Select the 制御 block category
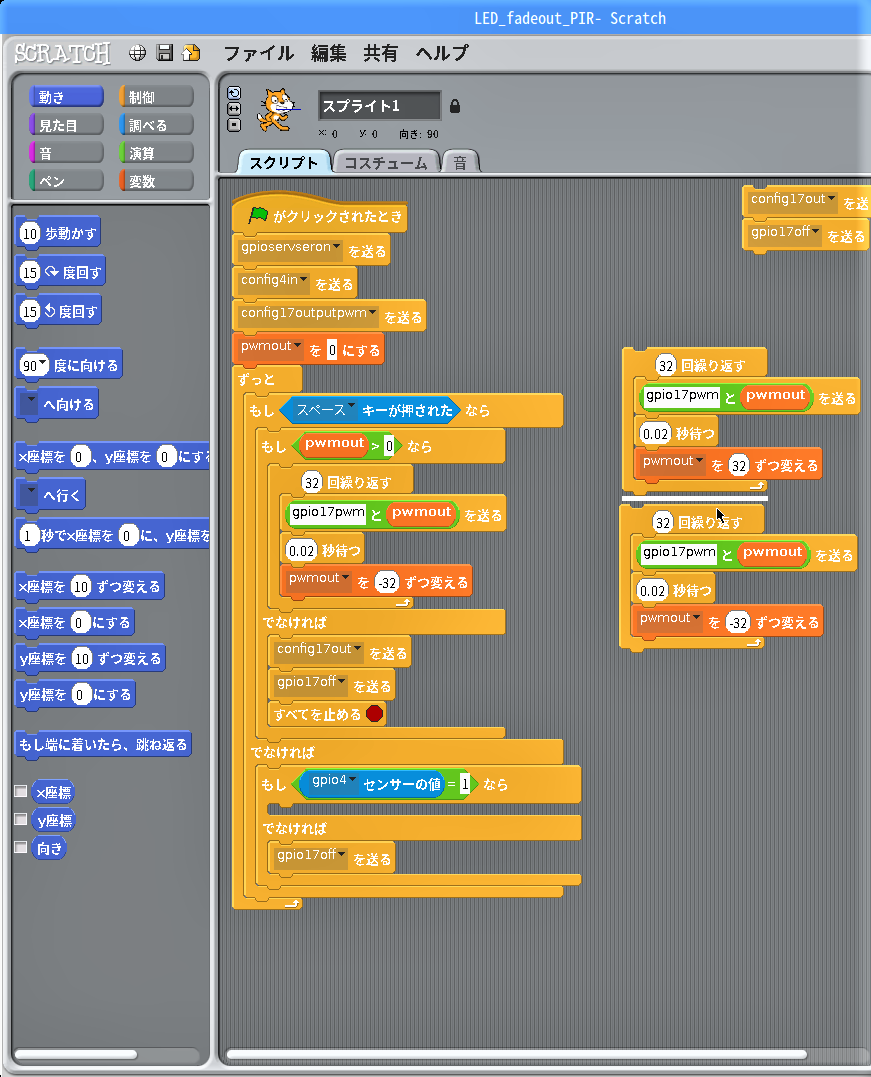The height and width of the screenshot is (1077, 871). pos(155,96)
